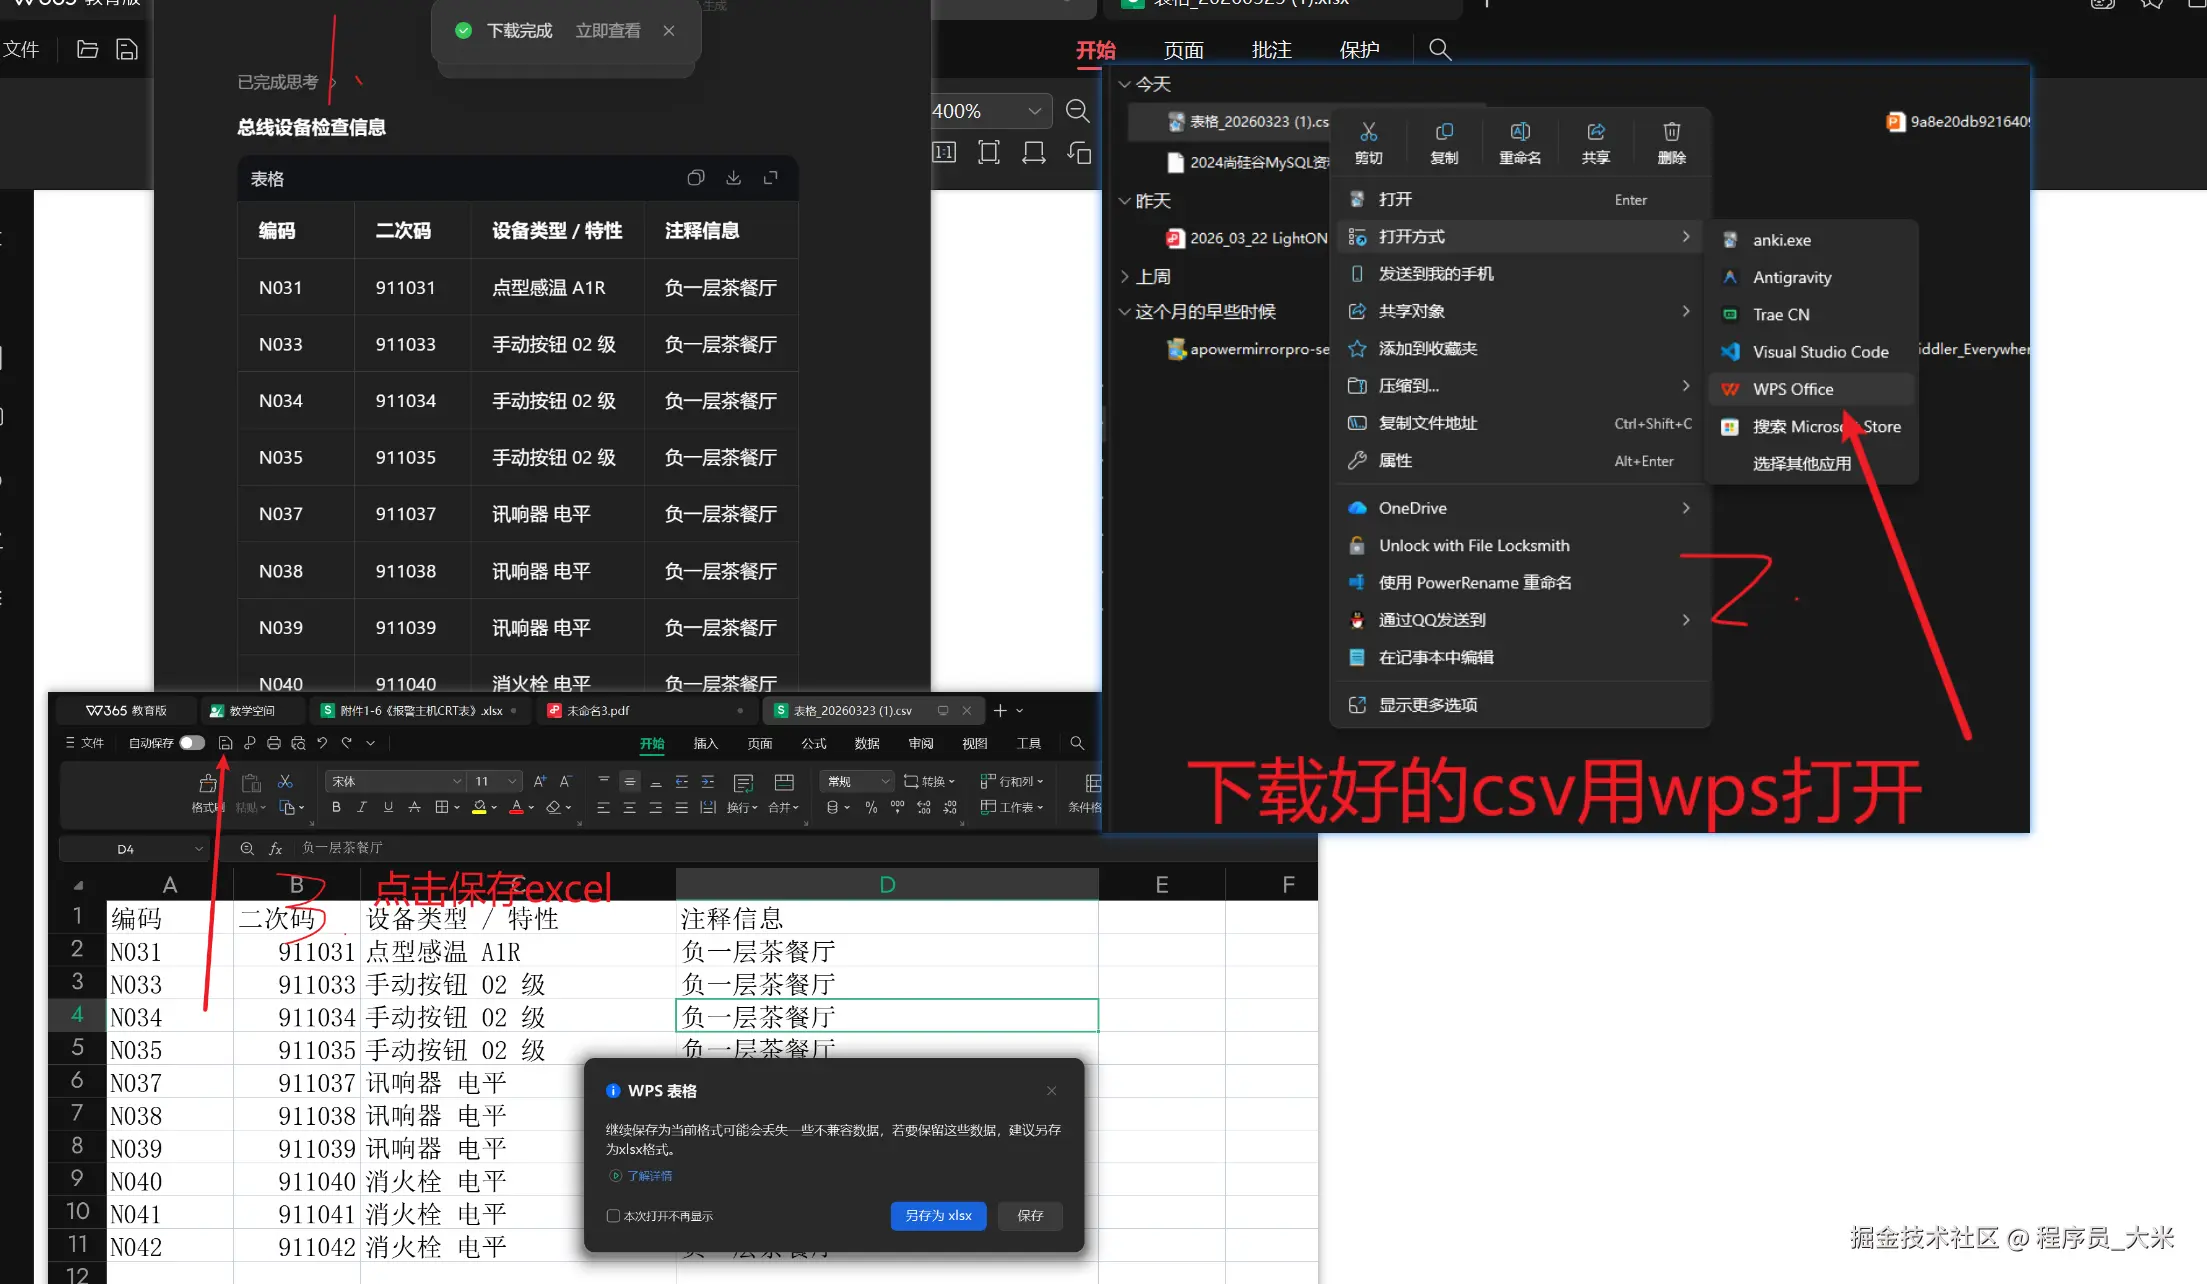Select WPS Office in open-with submenu

(x=1792, y=389)
